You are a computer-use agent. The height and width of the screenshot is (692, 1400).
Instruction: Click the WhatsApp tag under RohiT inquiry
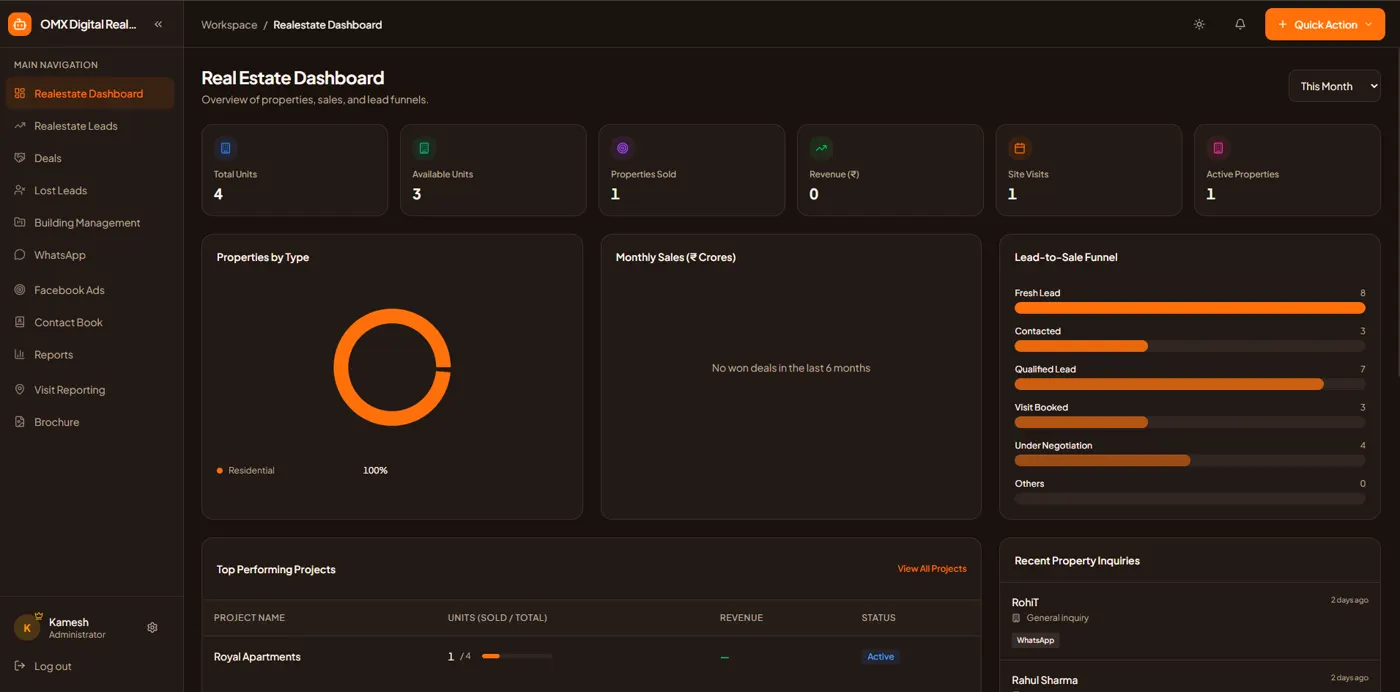[1035, 640]
